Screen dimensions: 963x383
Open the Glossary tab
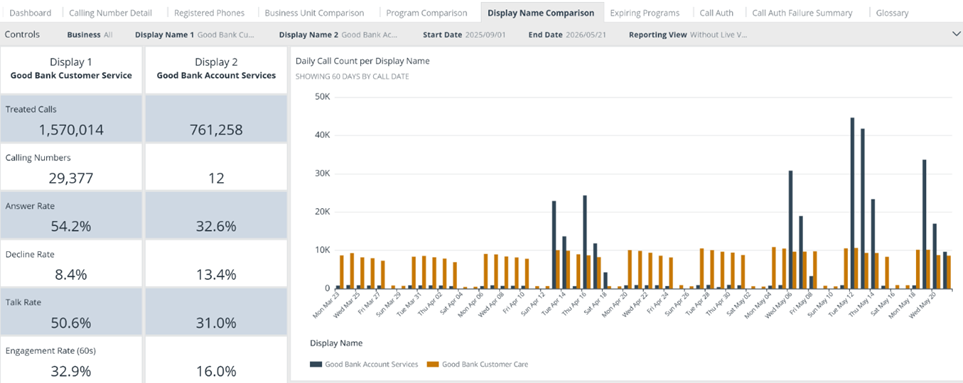[892, 12]
